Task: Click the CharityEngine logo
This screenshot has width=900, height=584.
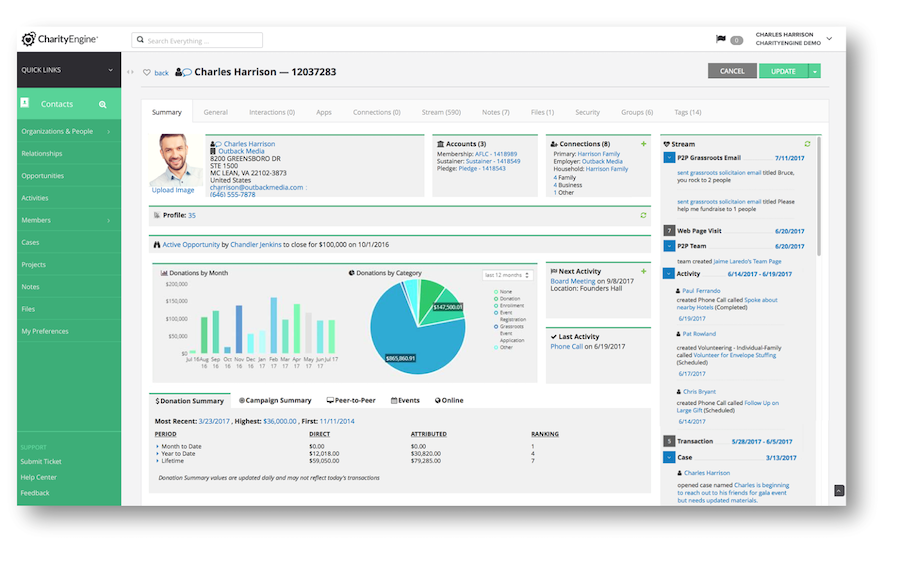Action: [60, 39]
